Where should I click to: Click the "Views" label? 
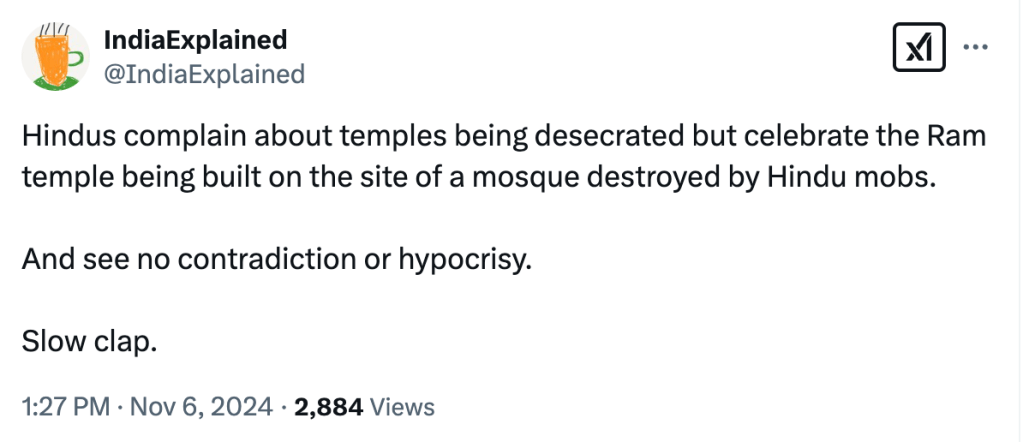(402, 407)
